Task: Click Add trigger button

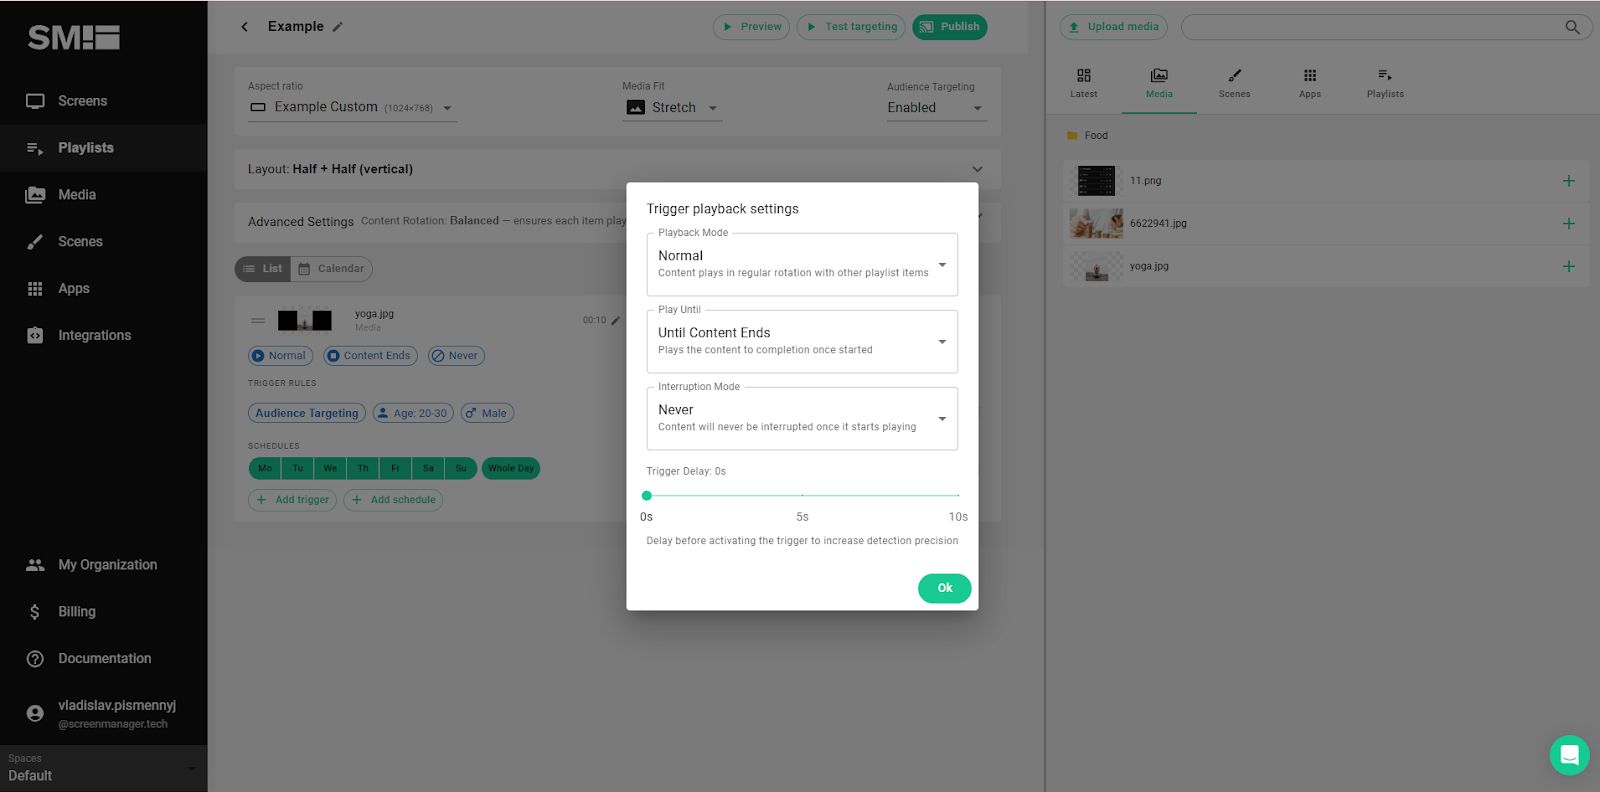Action: pos(292,500)
